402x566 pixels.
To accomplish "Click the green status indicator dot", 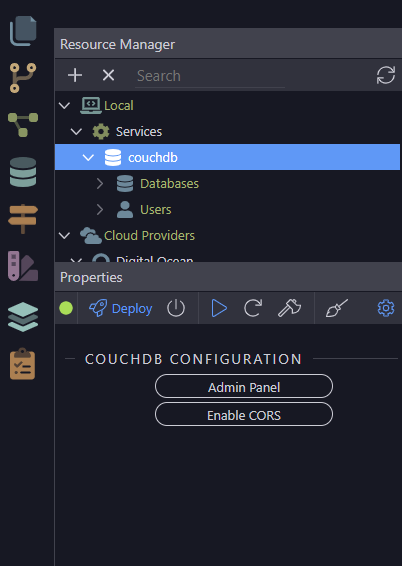I will click(x=66, y=308).
